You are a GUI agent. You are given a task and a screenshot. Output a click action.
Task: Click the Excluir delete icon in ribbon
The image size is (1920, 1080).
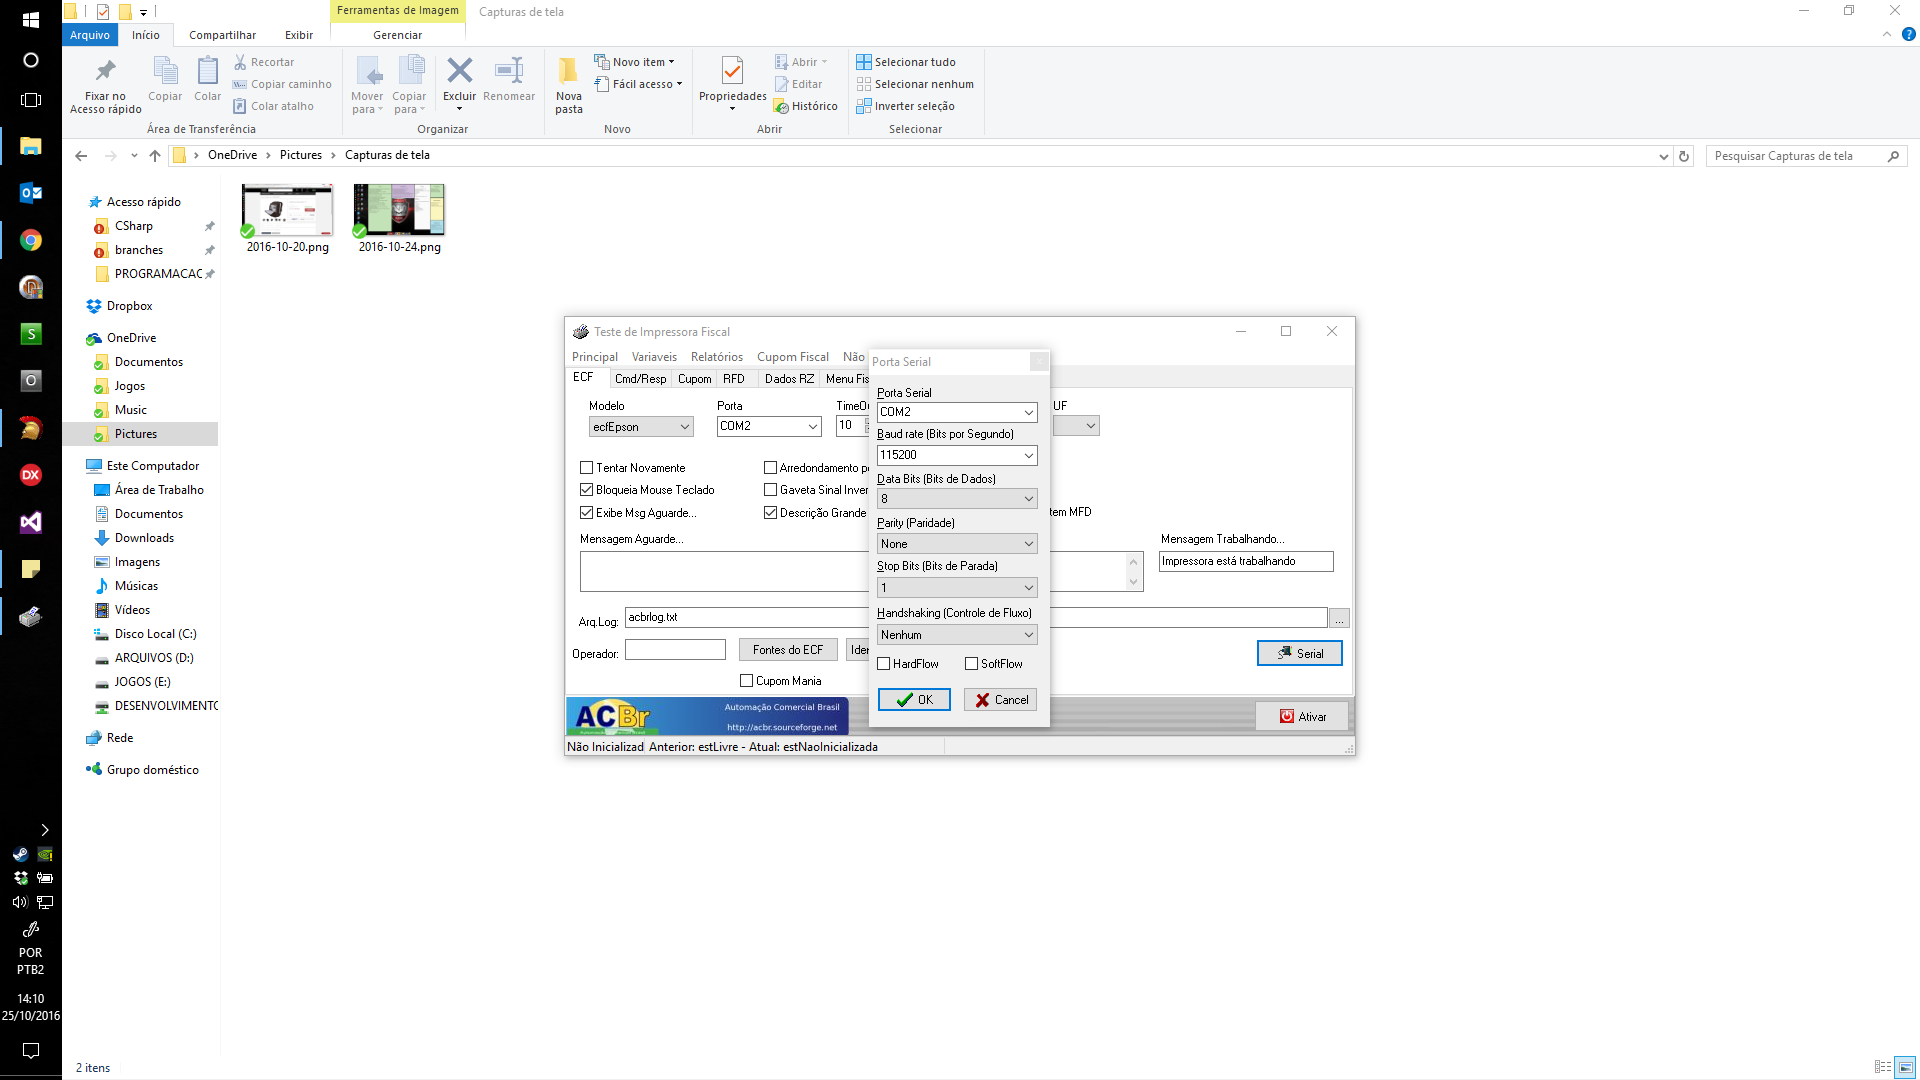(459, 71)
